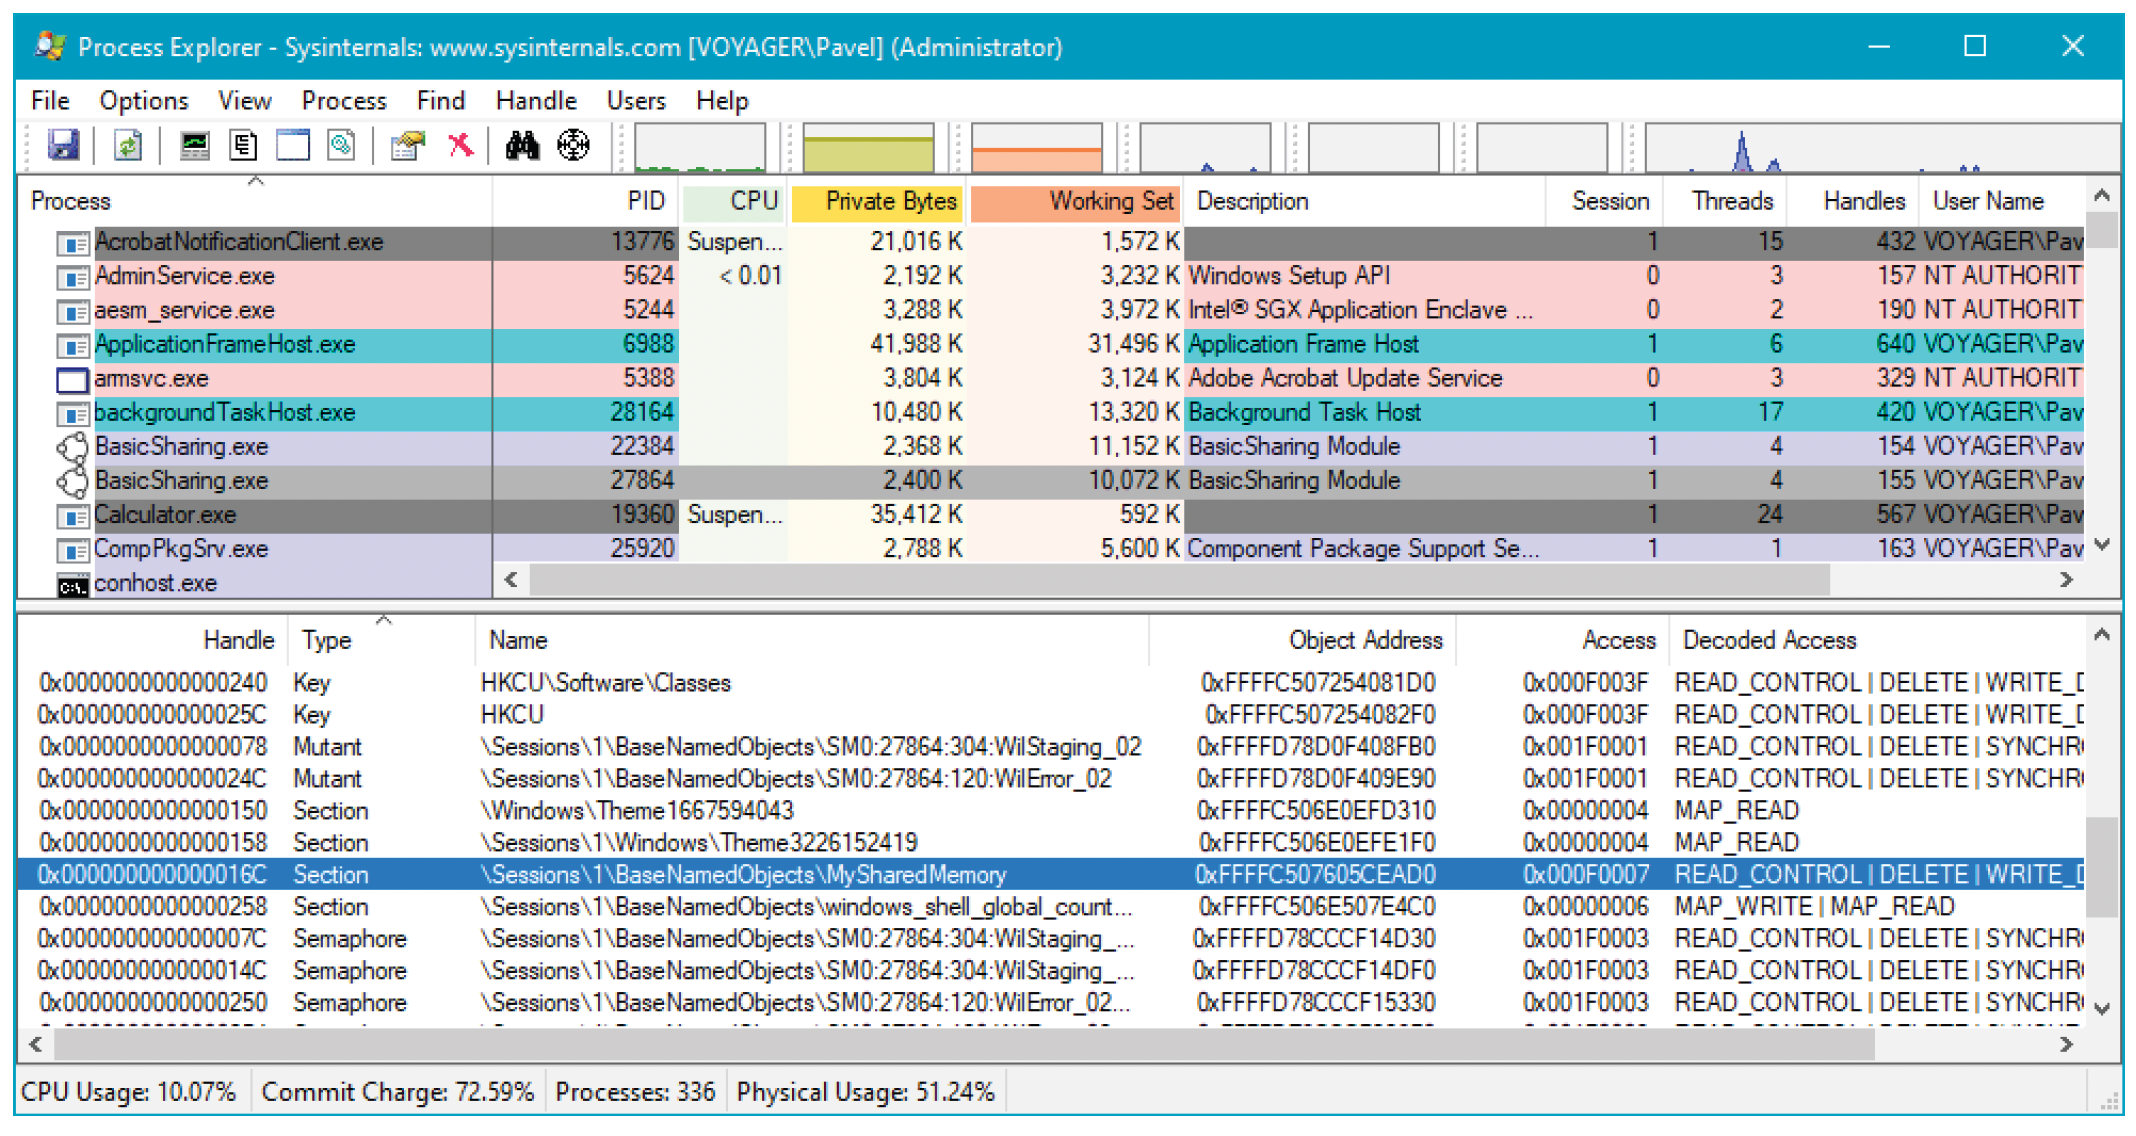
Task: Select the CompPkgSrv.exe process row
Action: click(1051, 550)
